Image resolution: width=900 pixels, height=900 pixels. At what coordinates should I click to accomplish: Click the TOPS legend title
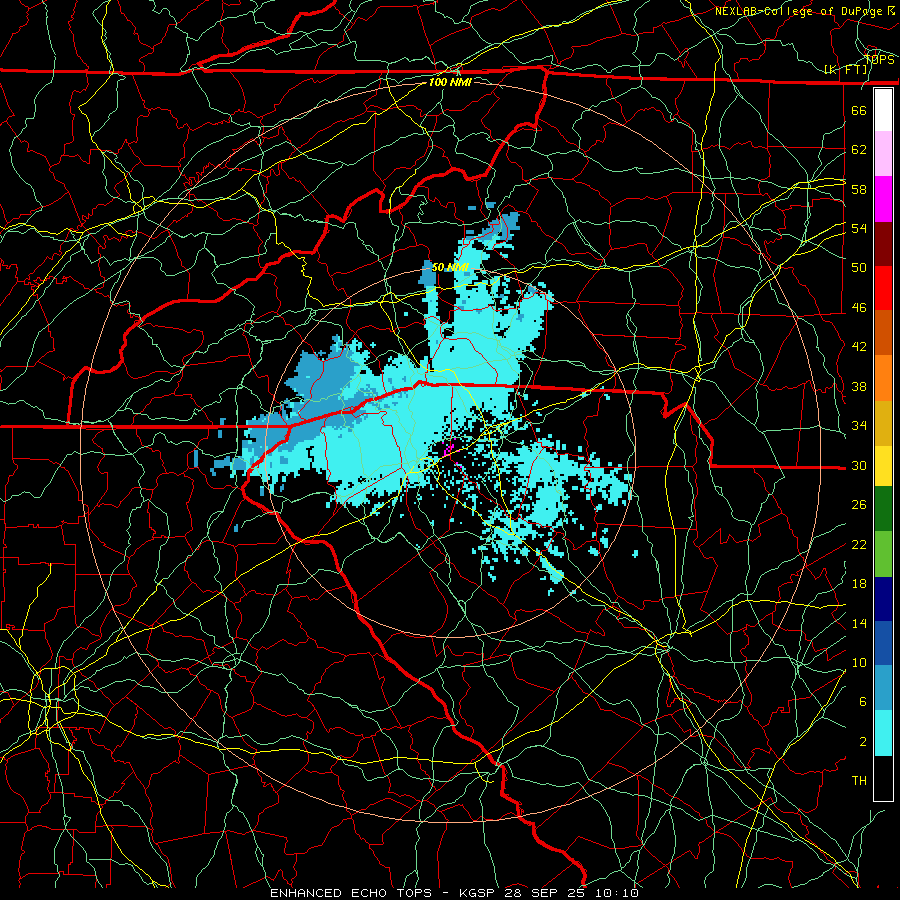[879, 60]
